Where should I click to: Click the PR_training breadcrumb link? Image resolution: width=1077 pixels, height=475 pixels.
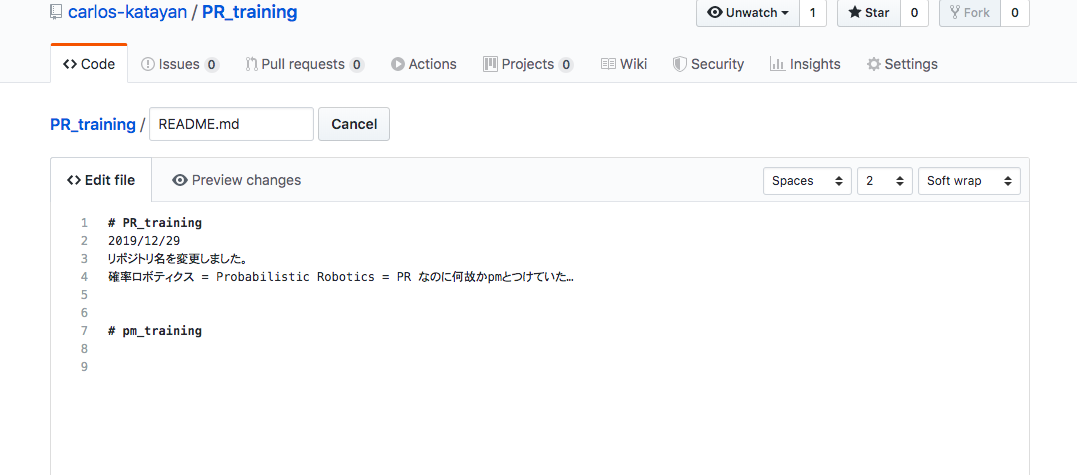93,124
